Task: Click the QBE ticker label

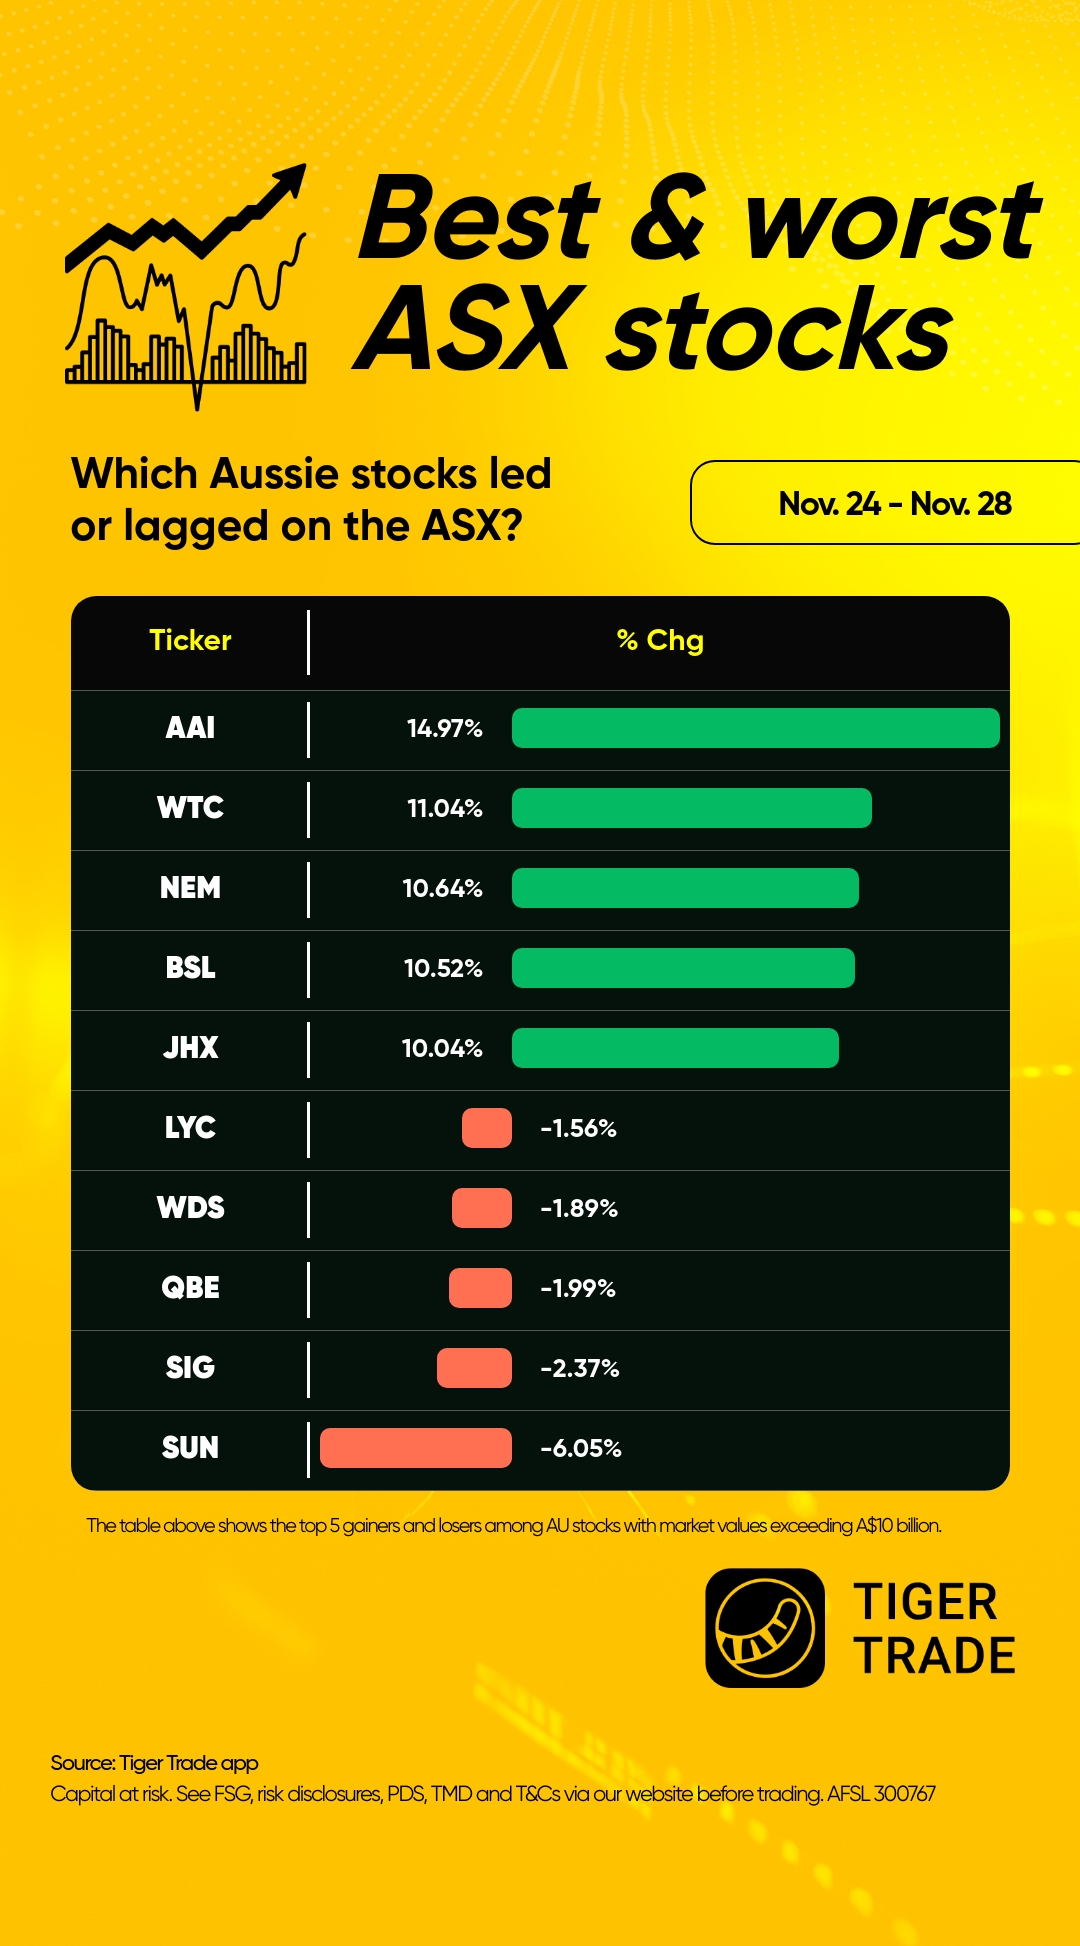Action: [190, 1288]
